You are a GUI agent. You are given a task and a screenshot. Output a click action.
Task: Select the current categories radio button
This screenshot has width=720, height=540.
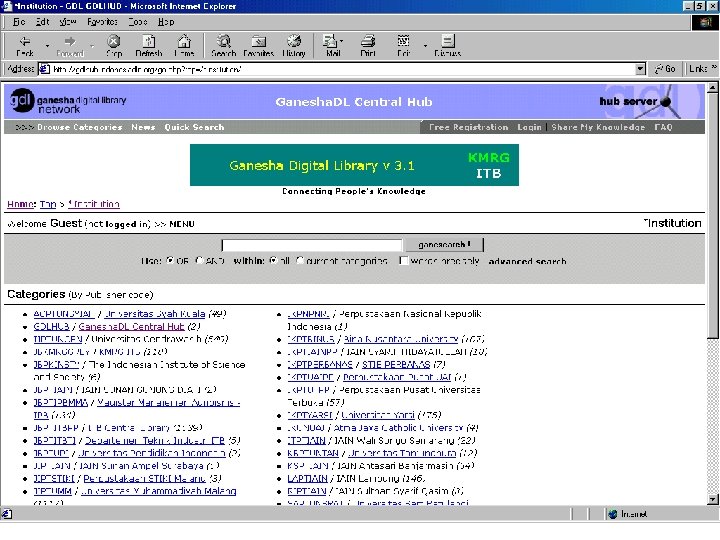tap(300, 260)
